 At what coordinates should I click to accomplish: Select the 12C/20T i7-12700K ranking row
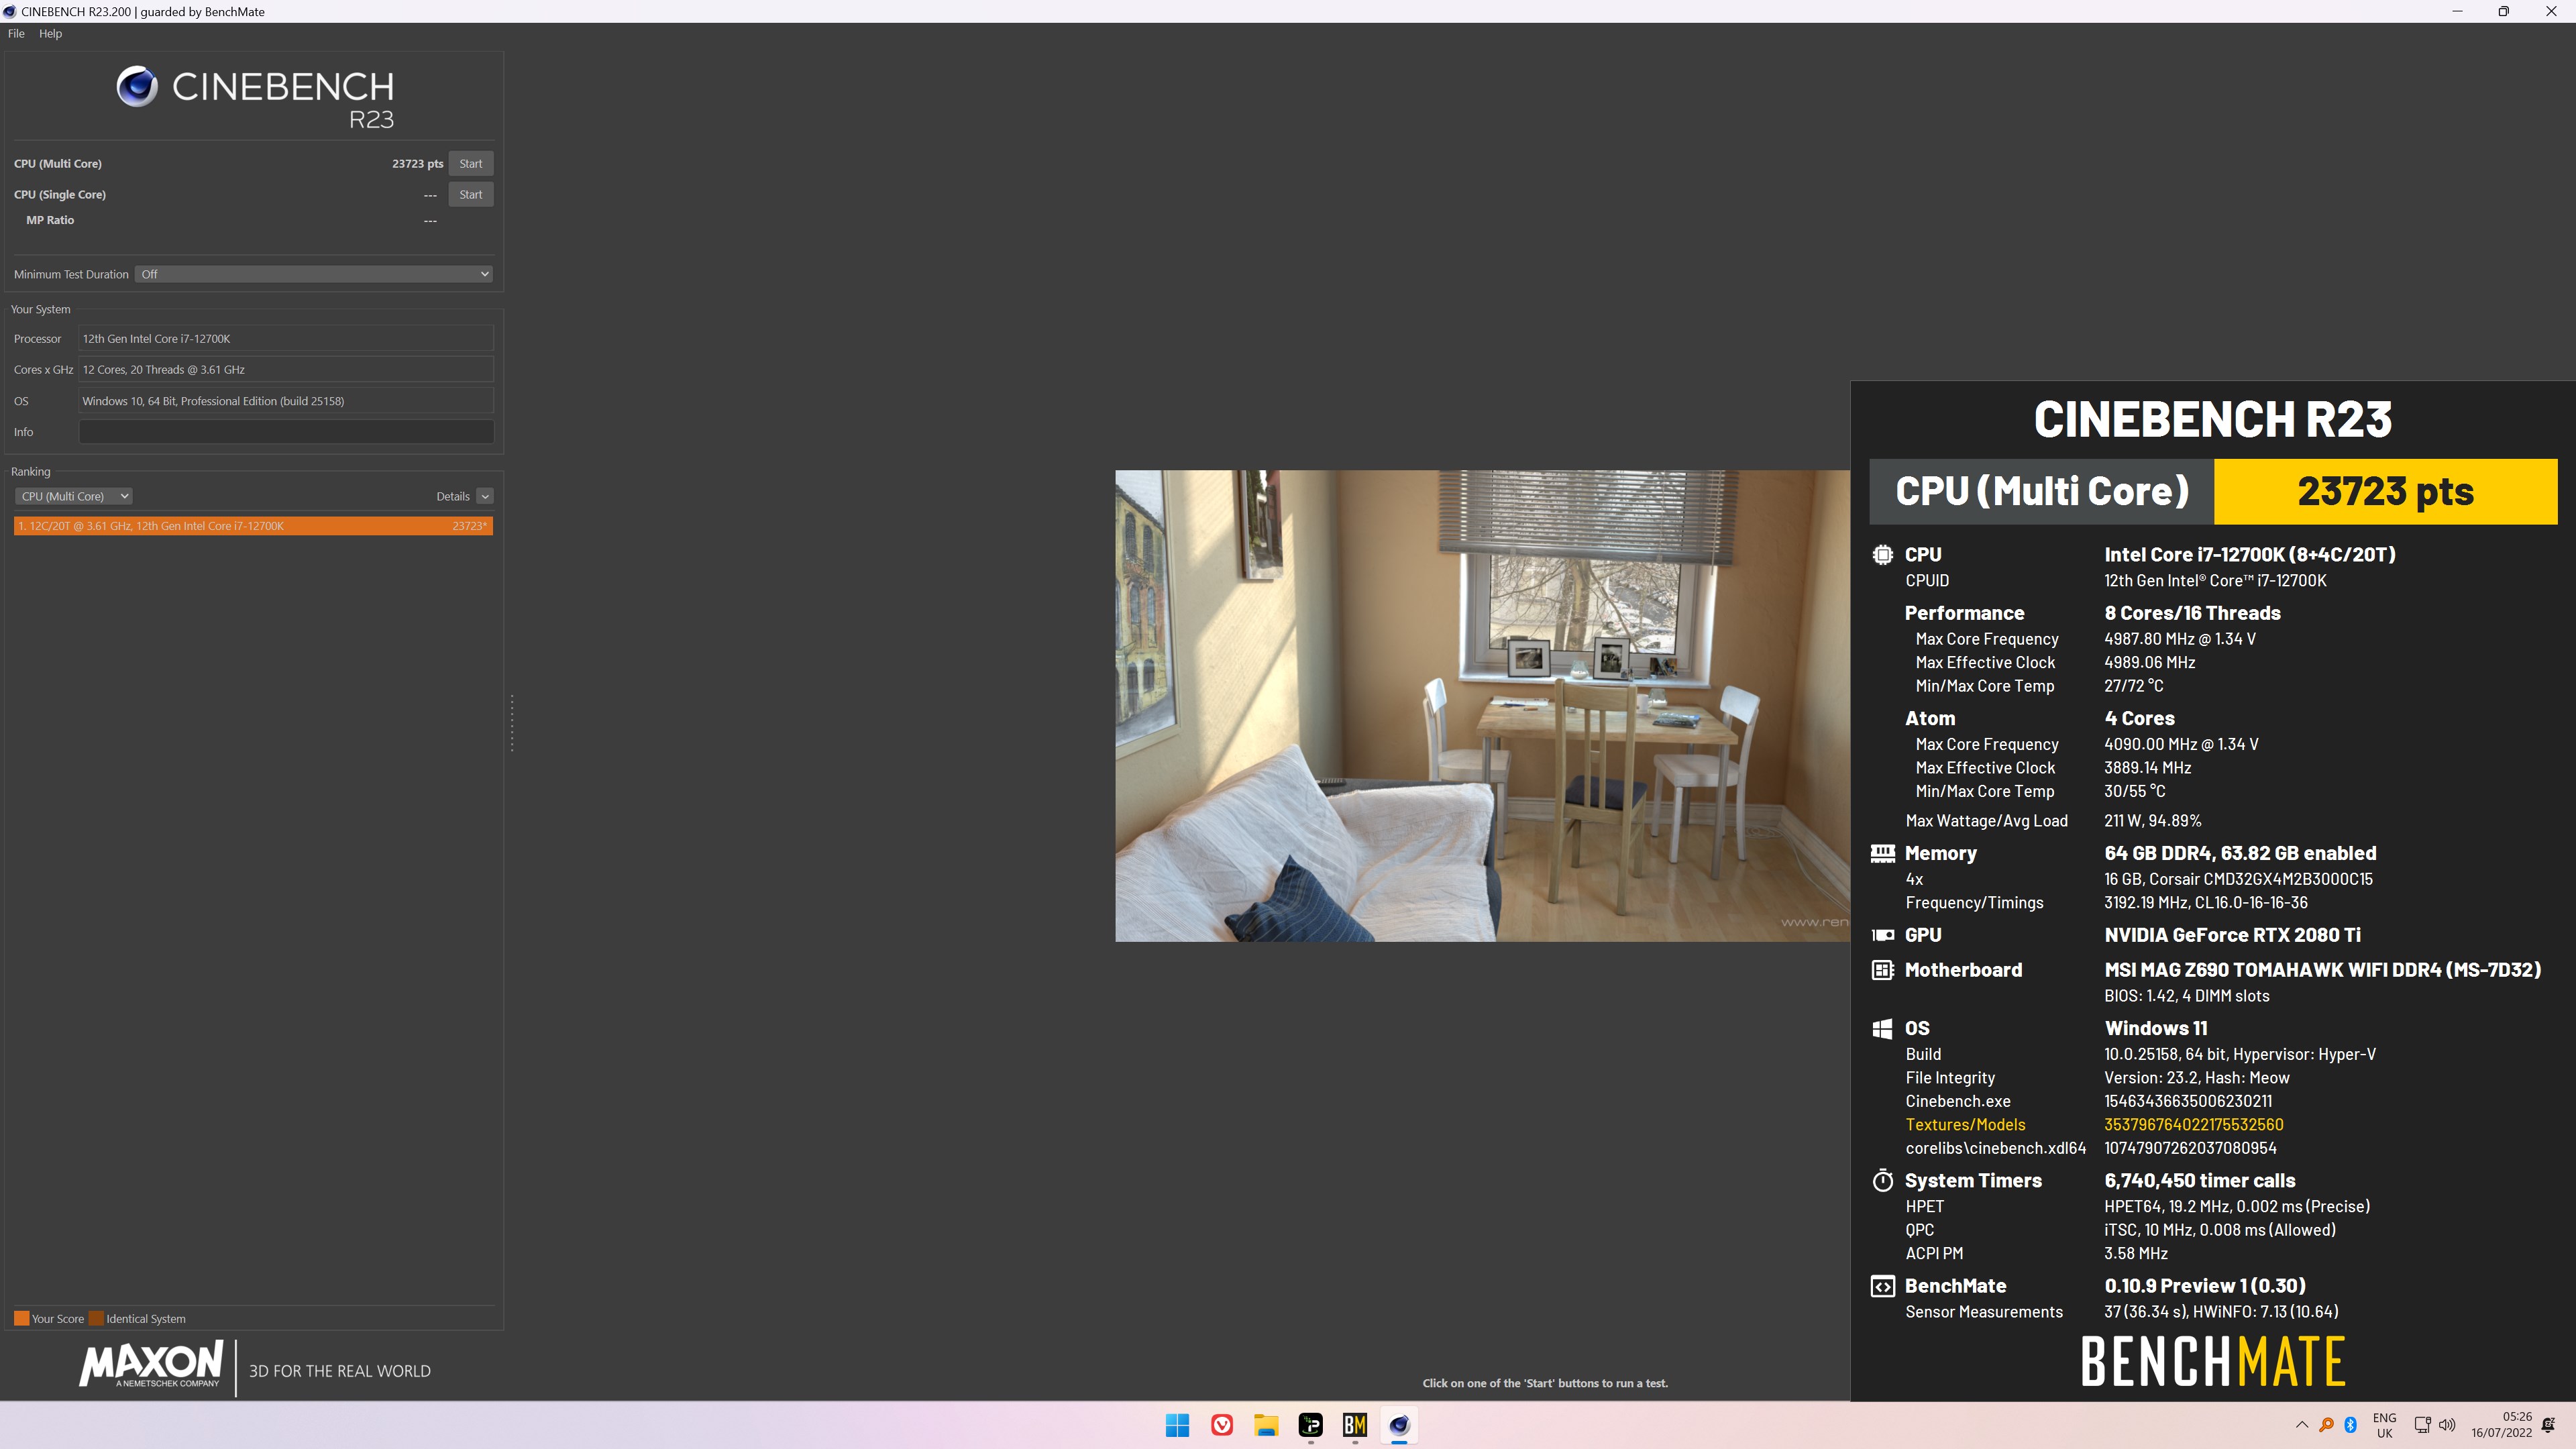point(253,526)
